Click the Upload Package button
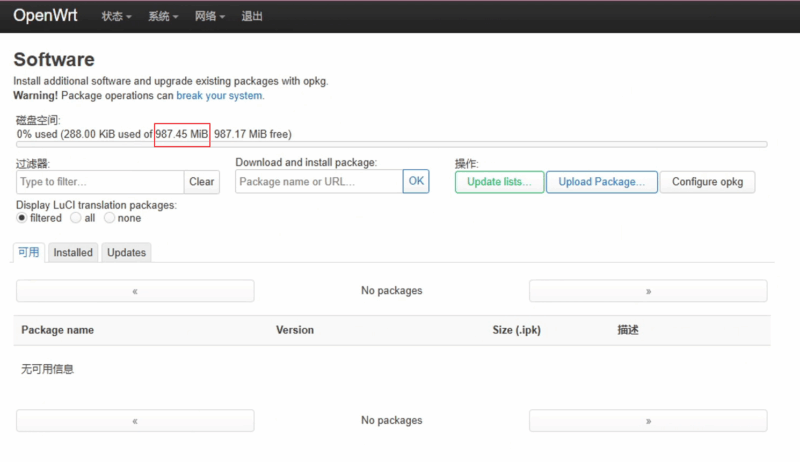Screen dimensions: 800x462 (601, 182)
